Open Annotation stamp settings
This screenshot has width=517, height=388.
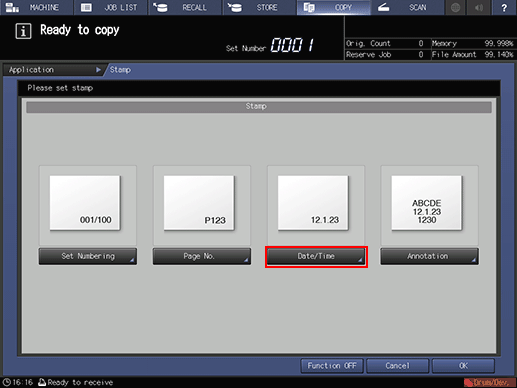(x=430, y=256)
